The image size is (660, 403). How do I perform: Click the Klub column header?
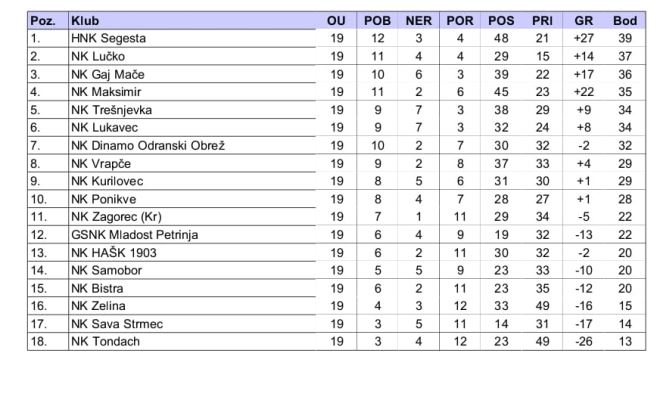84,20
